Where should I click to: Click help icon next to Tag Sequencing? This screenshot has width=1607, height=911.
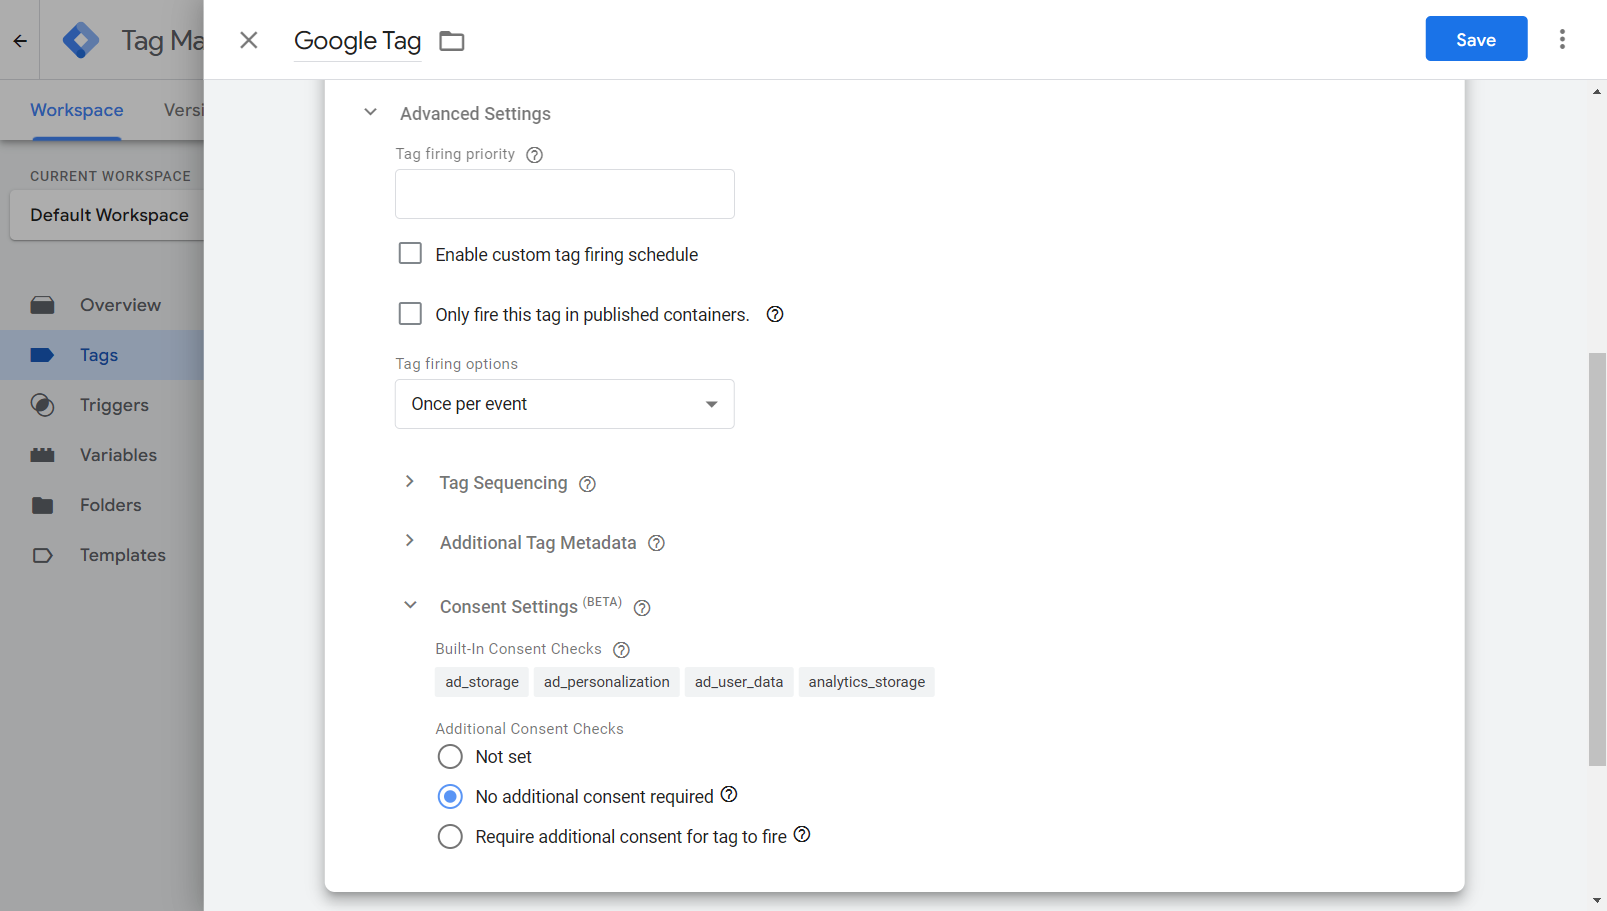point(588,484)
